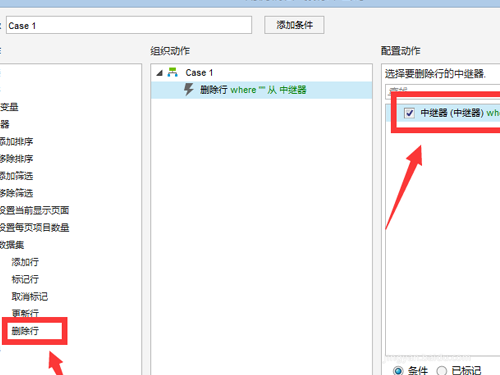Click the 数据集 group item
The height and width of the screenshot is (375, 500).
coord(12,245)
